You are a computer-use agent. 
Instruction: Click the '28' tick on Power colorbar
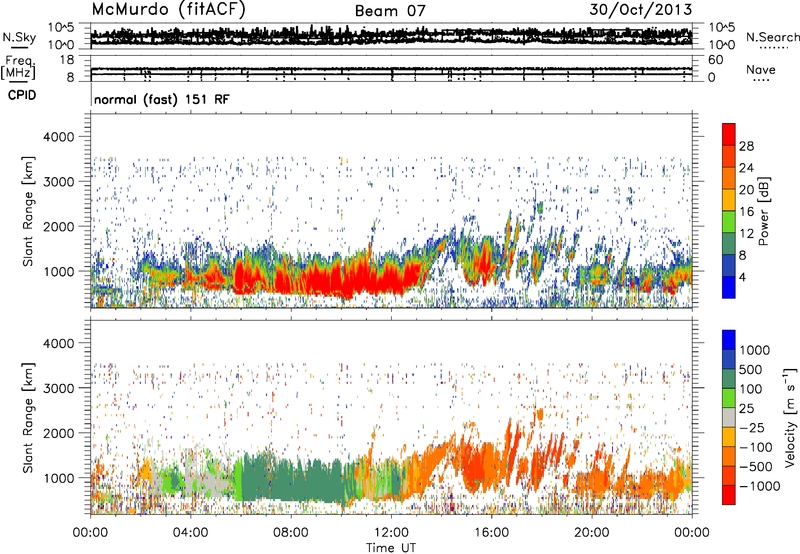[746, 146]
